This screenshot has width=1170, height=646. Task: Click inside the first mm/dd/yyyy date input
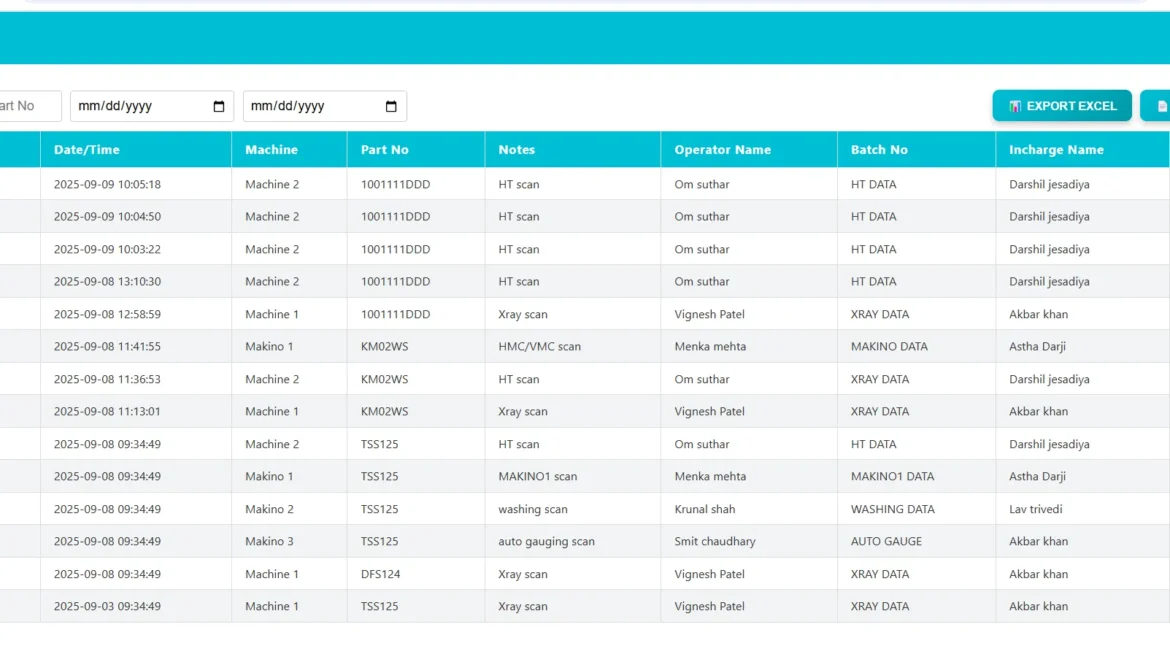click(140, 106)
